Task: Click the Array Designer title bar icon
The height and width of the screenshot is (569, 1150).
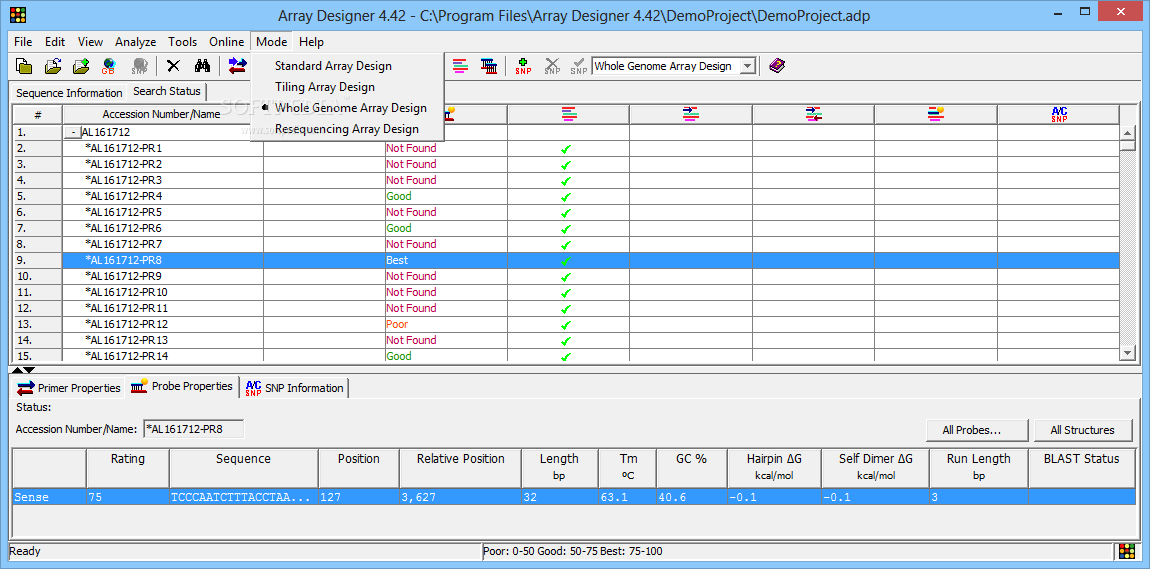Action: 18,15
